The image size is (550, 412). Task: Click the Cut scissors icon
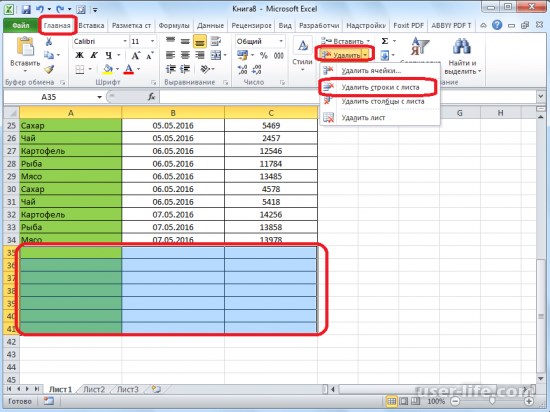click(49, 41)
